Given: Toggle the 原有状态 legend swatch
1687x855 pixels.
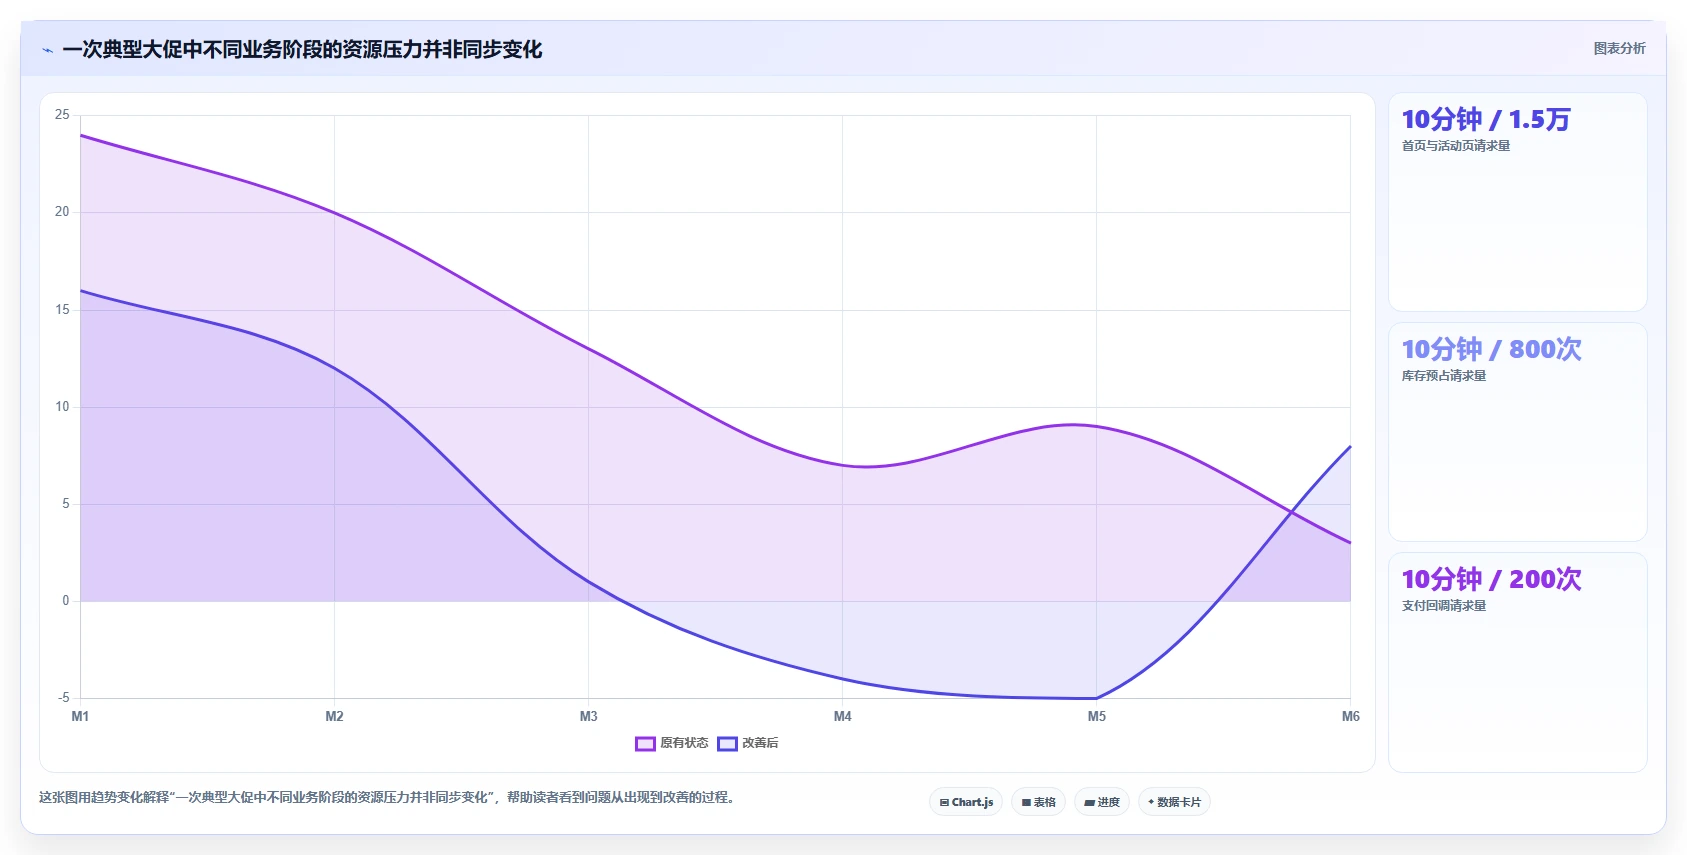Looking at the screenshot, I should (645, 743).
